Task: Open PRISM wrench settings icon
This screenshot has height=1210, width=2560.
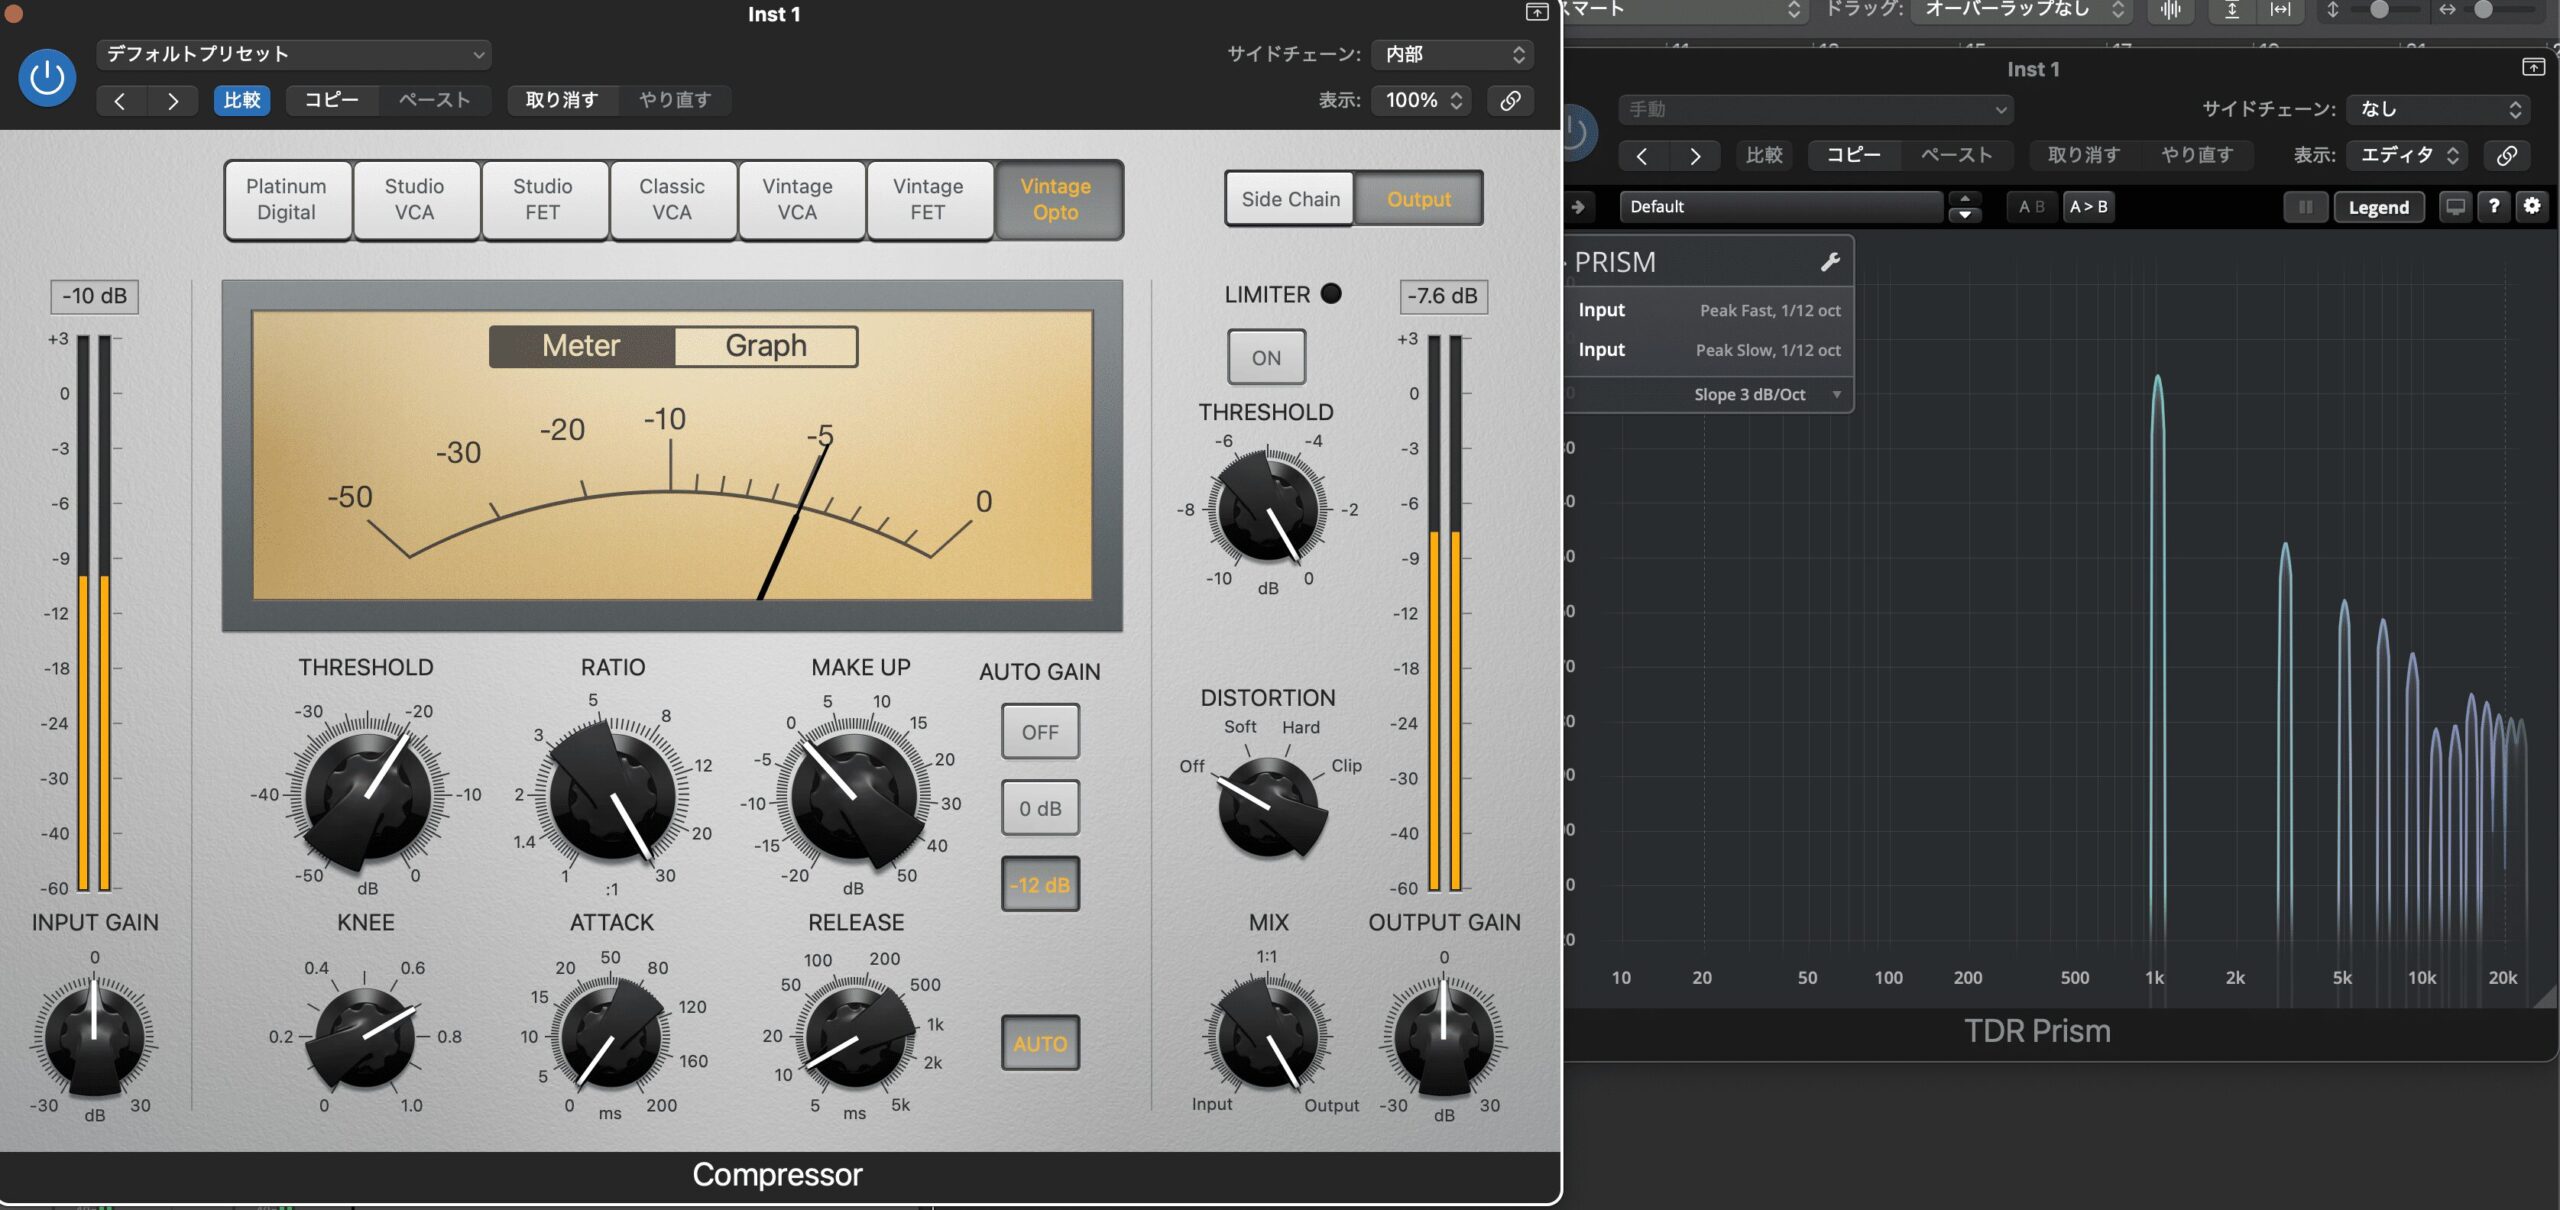Action: coord(1829,262)
